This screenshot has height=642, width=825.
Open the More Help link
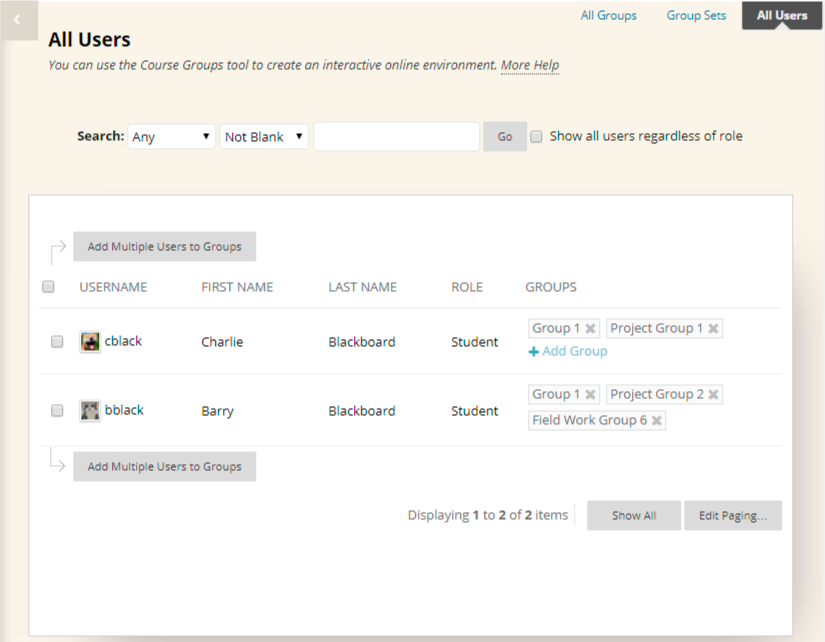530,65
